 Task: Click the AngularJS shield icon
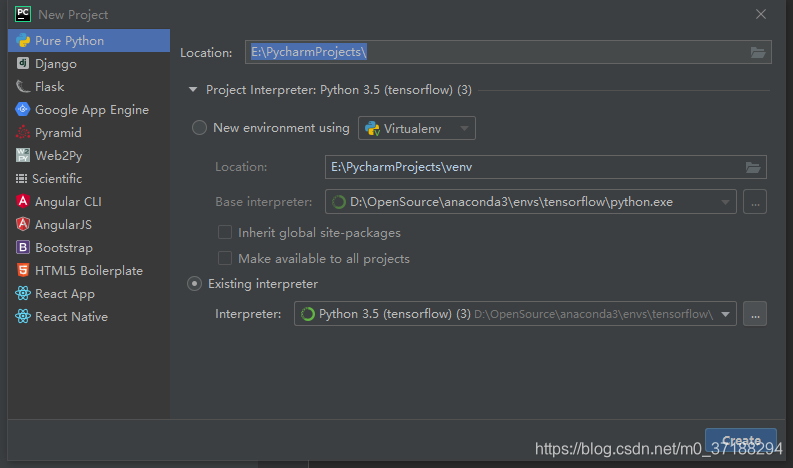click(x=23, y=224)
